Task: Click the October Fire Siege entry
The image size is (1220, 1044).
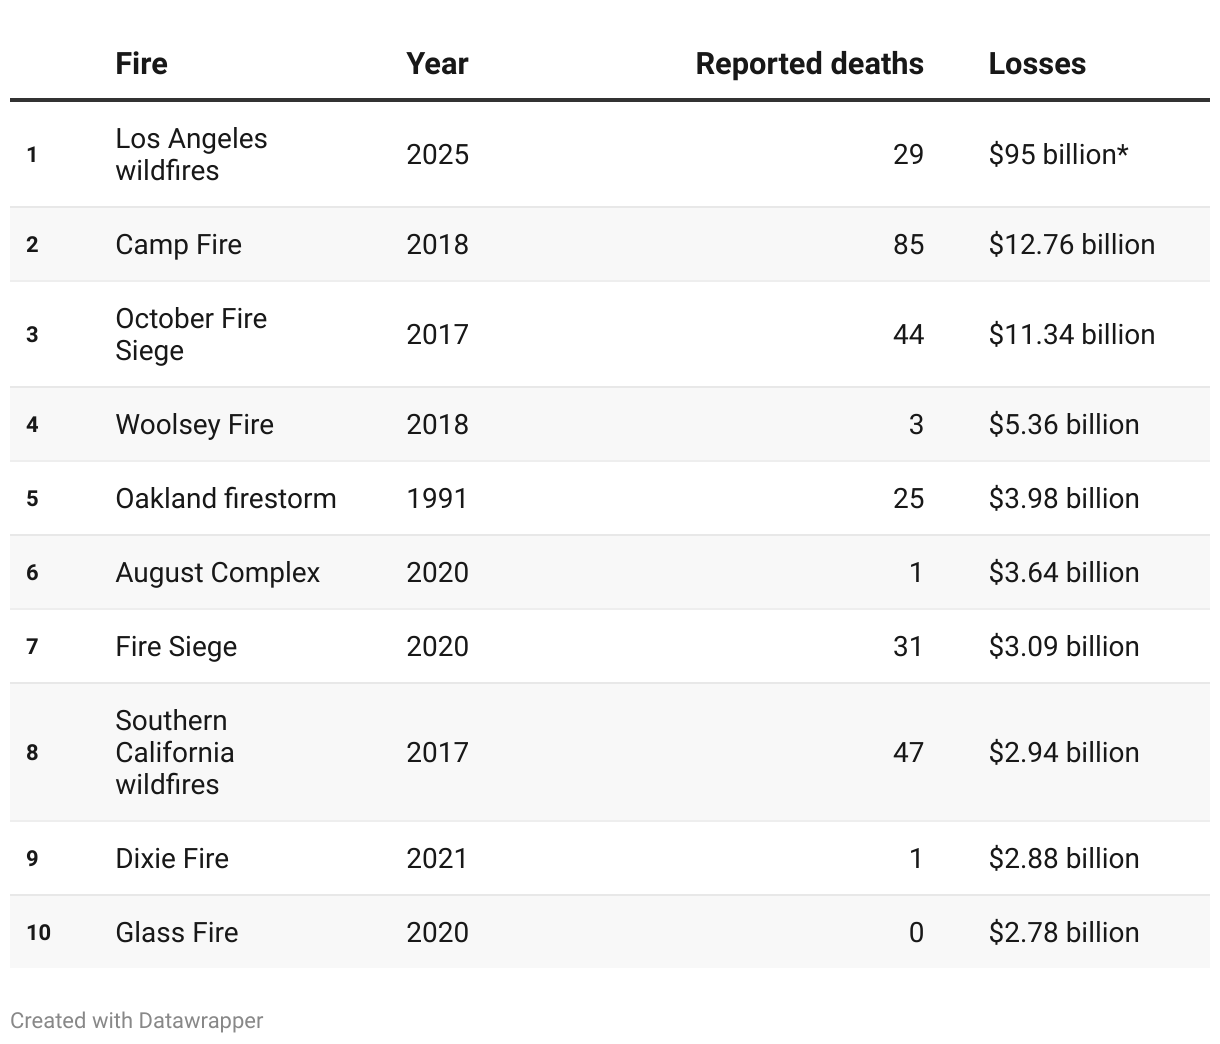Action: coord(191,334)
